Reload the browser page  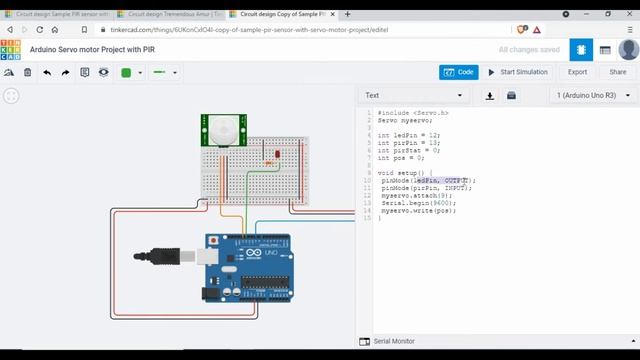point(40,30)
